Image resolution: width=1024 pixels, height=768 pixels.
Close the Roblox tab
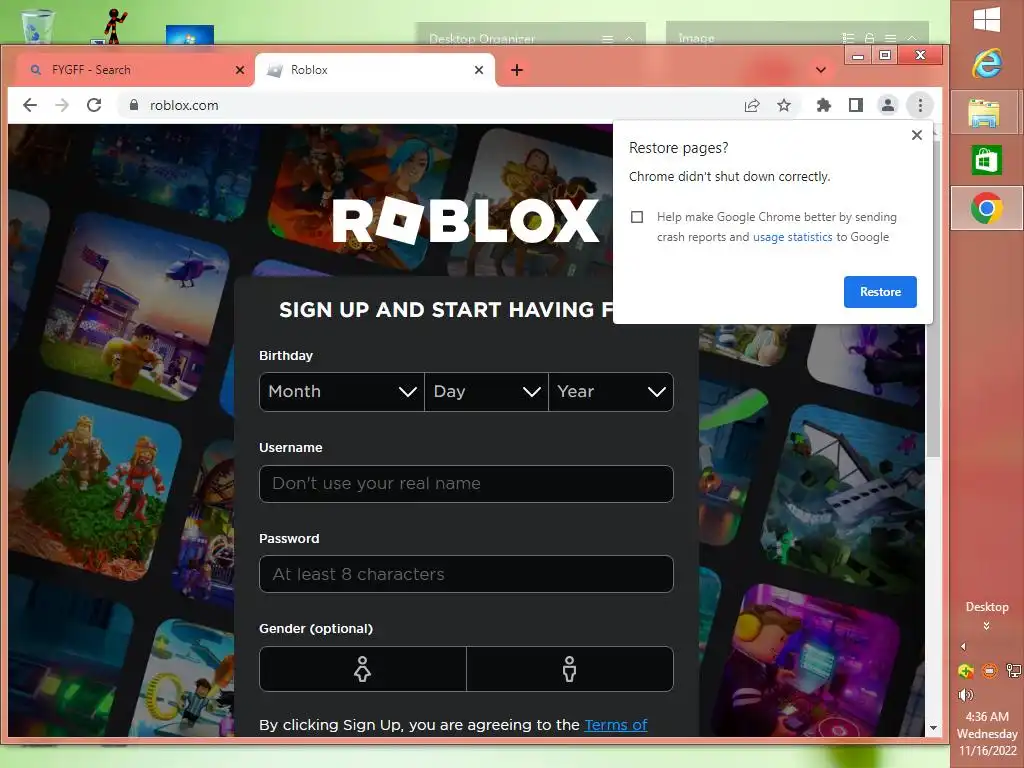click(479, 70)
